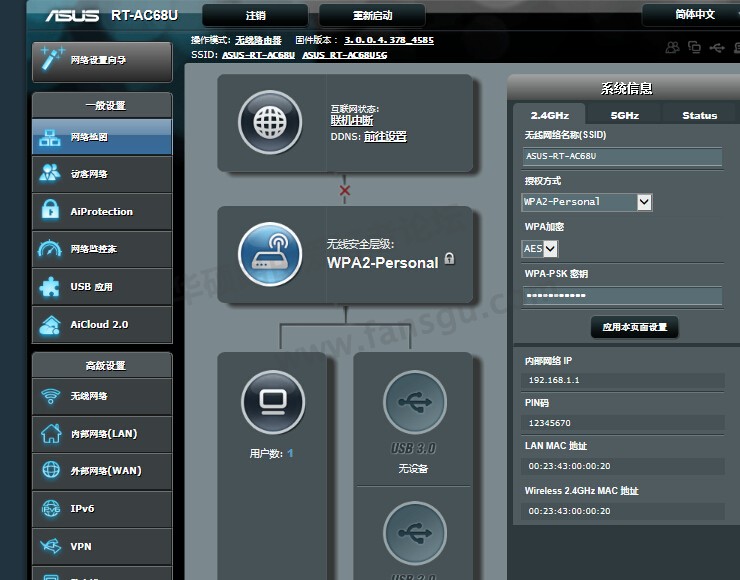The width and height of the screenshot is (740, 580).
Task: Open AiProtection lock icon menu
Action: tap(50, 211)
